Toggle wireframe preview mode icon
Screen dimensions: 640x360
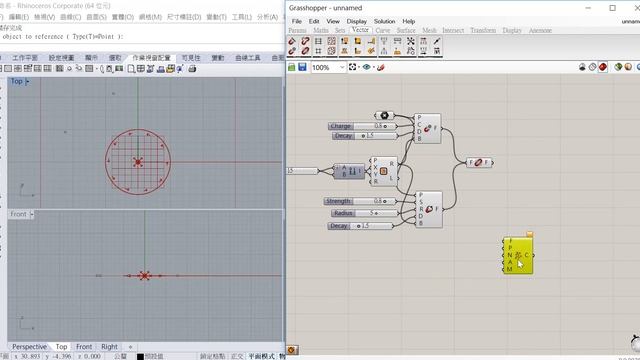(x=593, y=67)
